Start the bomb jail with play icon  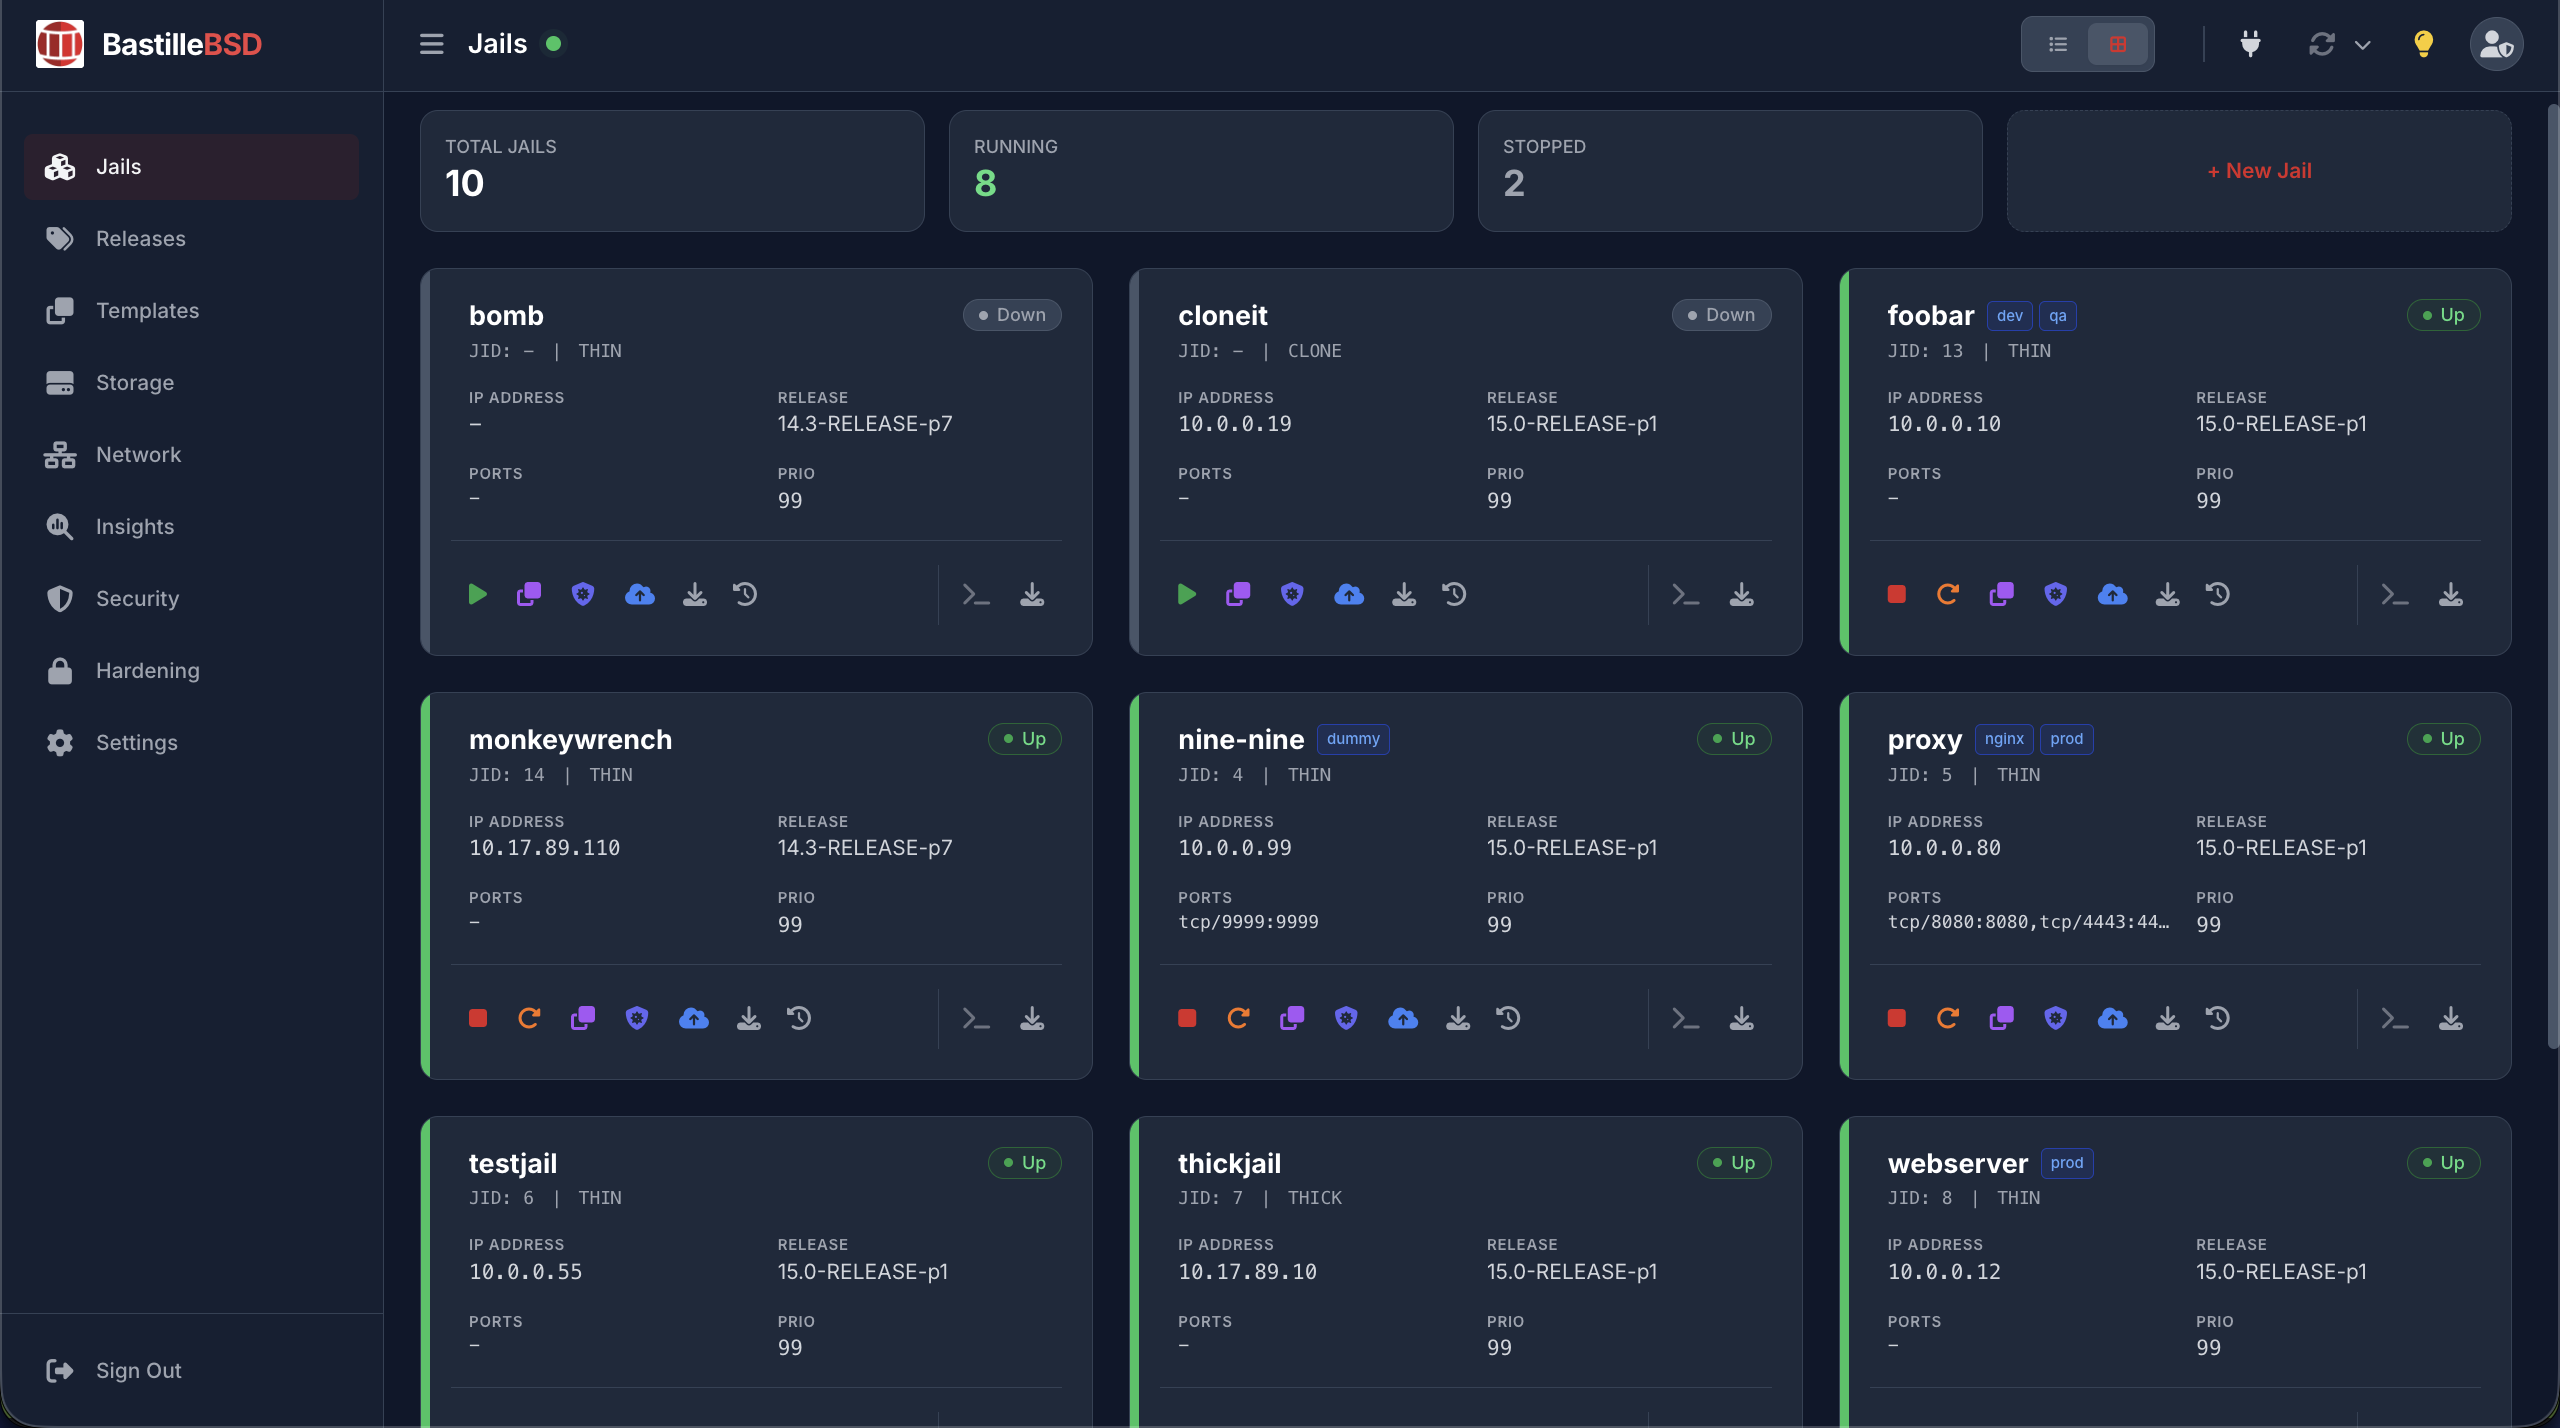[x=477, y=595]
